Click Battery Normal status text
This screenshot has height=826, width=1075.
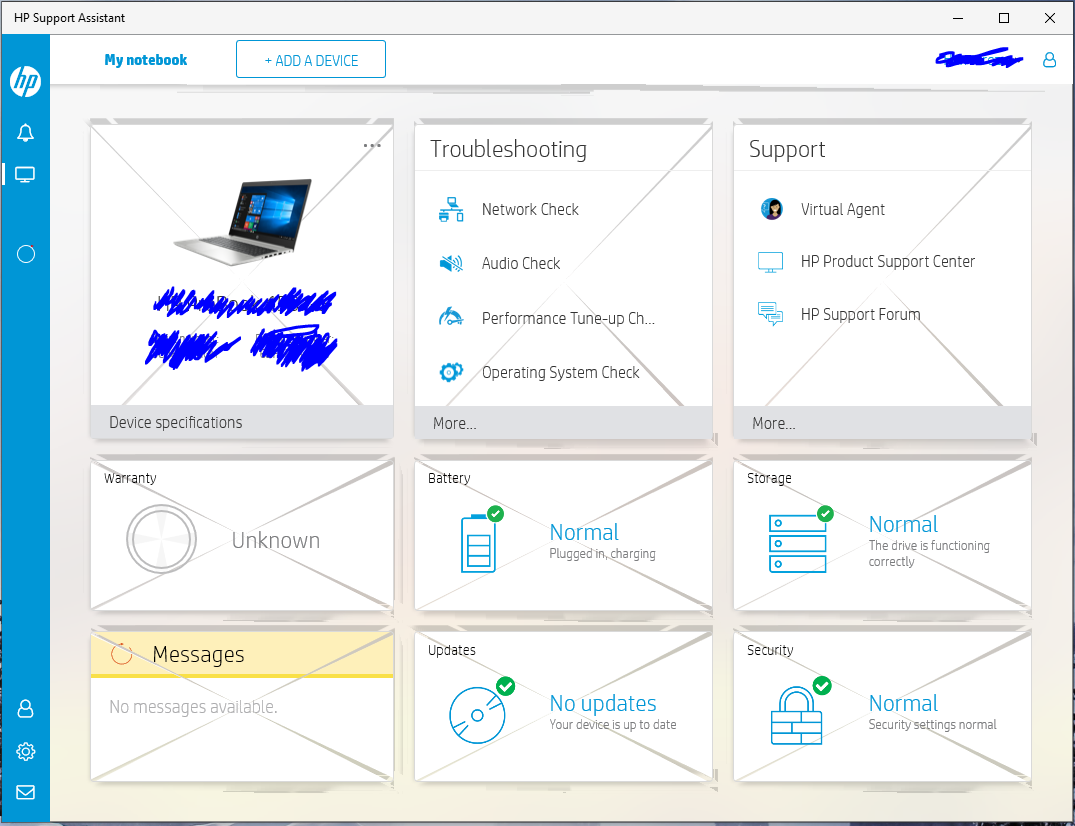tap(584, 532)
